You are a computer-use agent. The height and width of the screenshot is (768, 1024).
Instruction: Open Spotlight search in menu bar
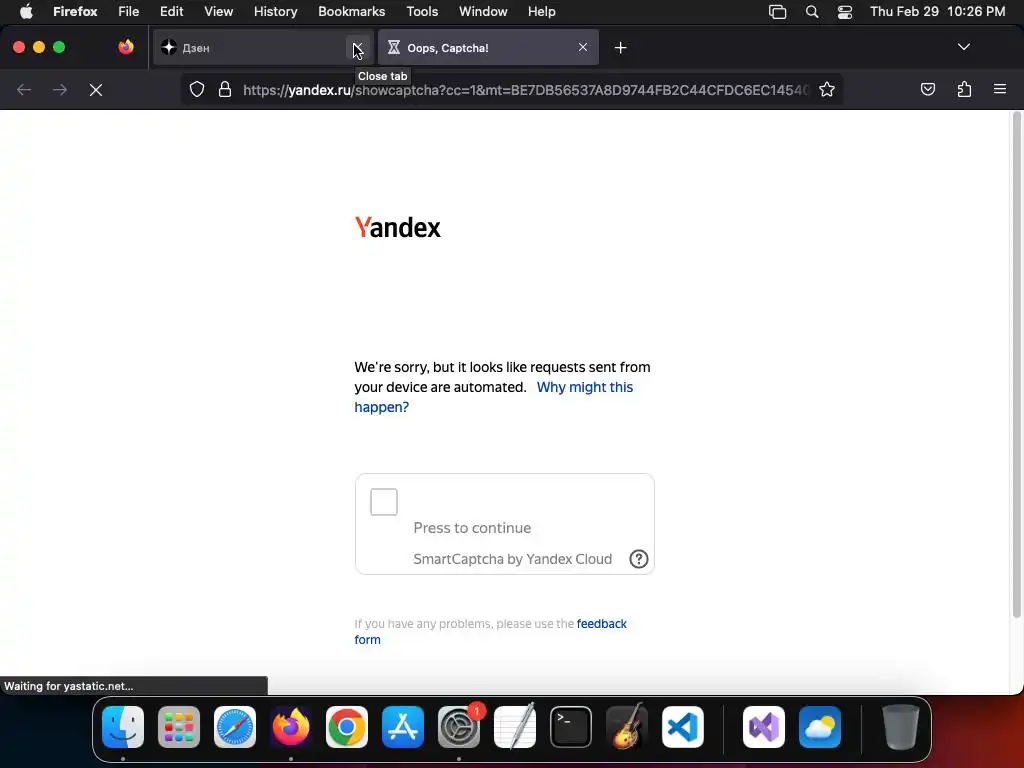click(812, 12)
